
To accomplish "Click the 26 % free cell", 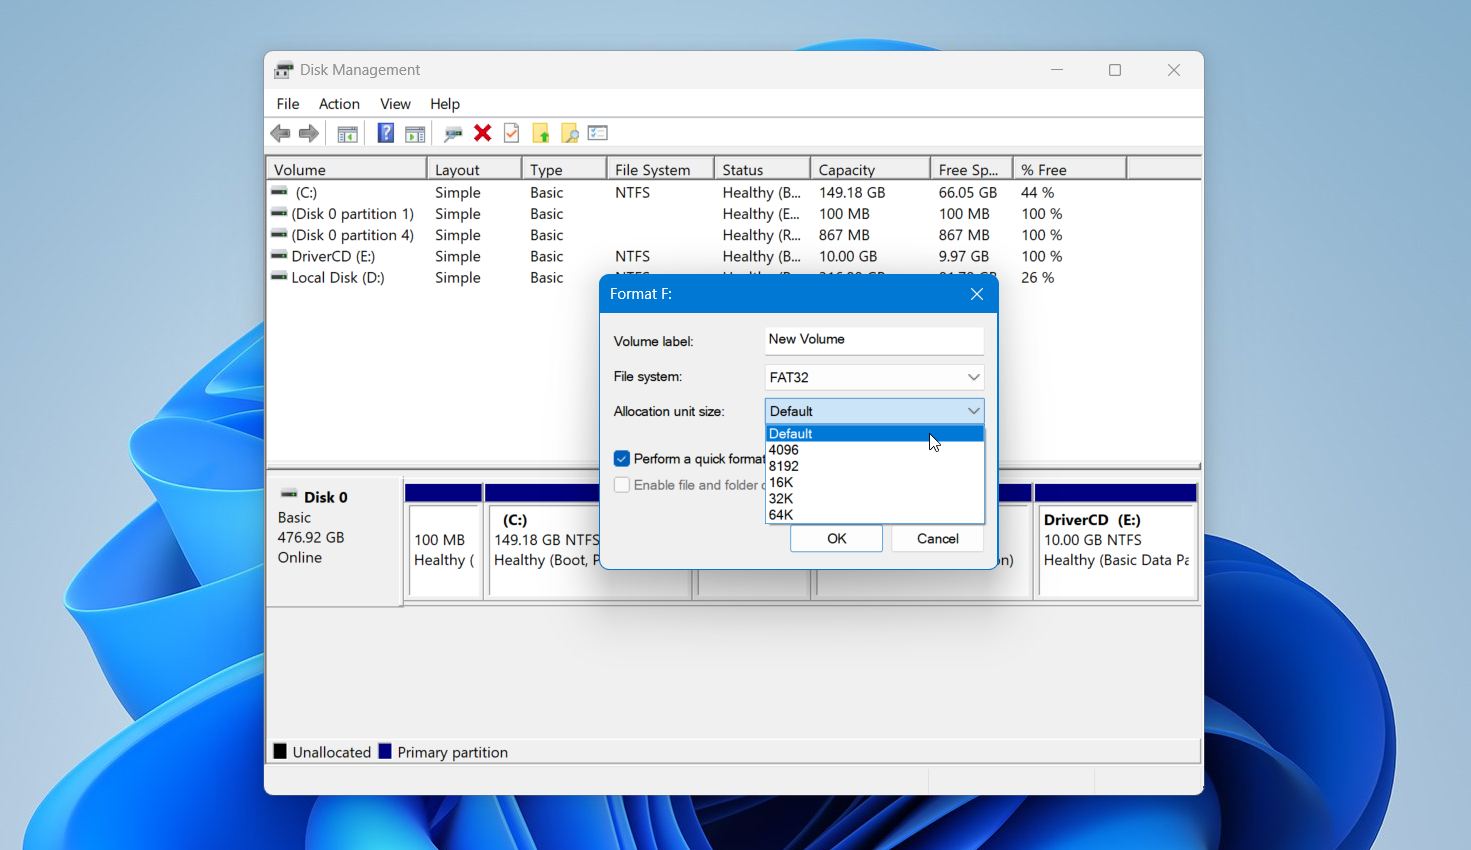I will [1038, 277].
